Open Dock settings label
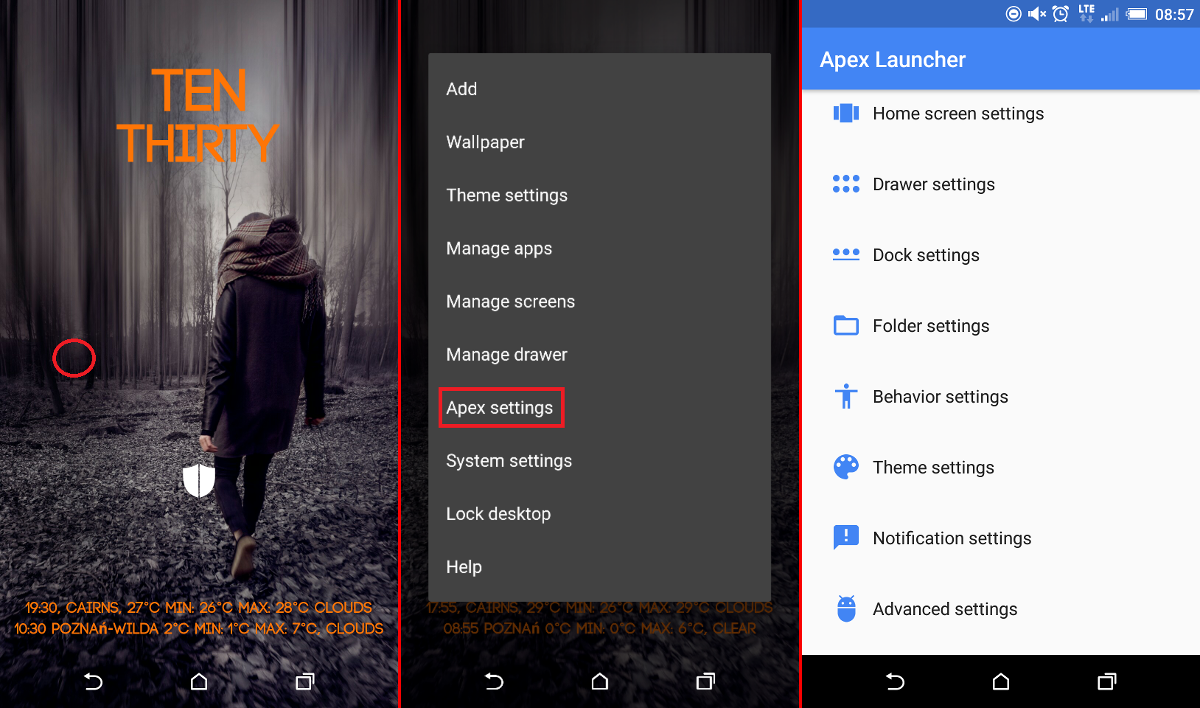 click(x=926, y=255)
